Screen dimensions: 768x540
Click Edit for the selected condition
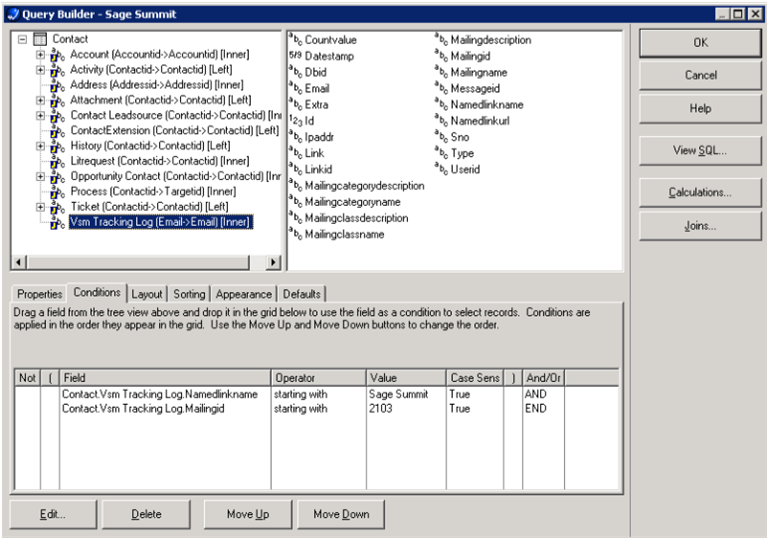pos(53,514)
